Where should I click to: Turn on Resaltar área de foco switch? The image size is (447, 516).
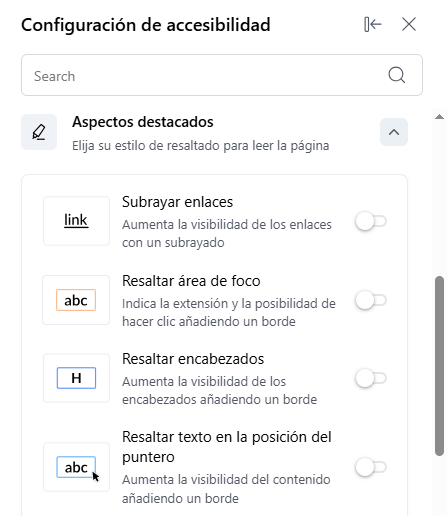[371, 300]
